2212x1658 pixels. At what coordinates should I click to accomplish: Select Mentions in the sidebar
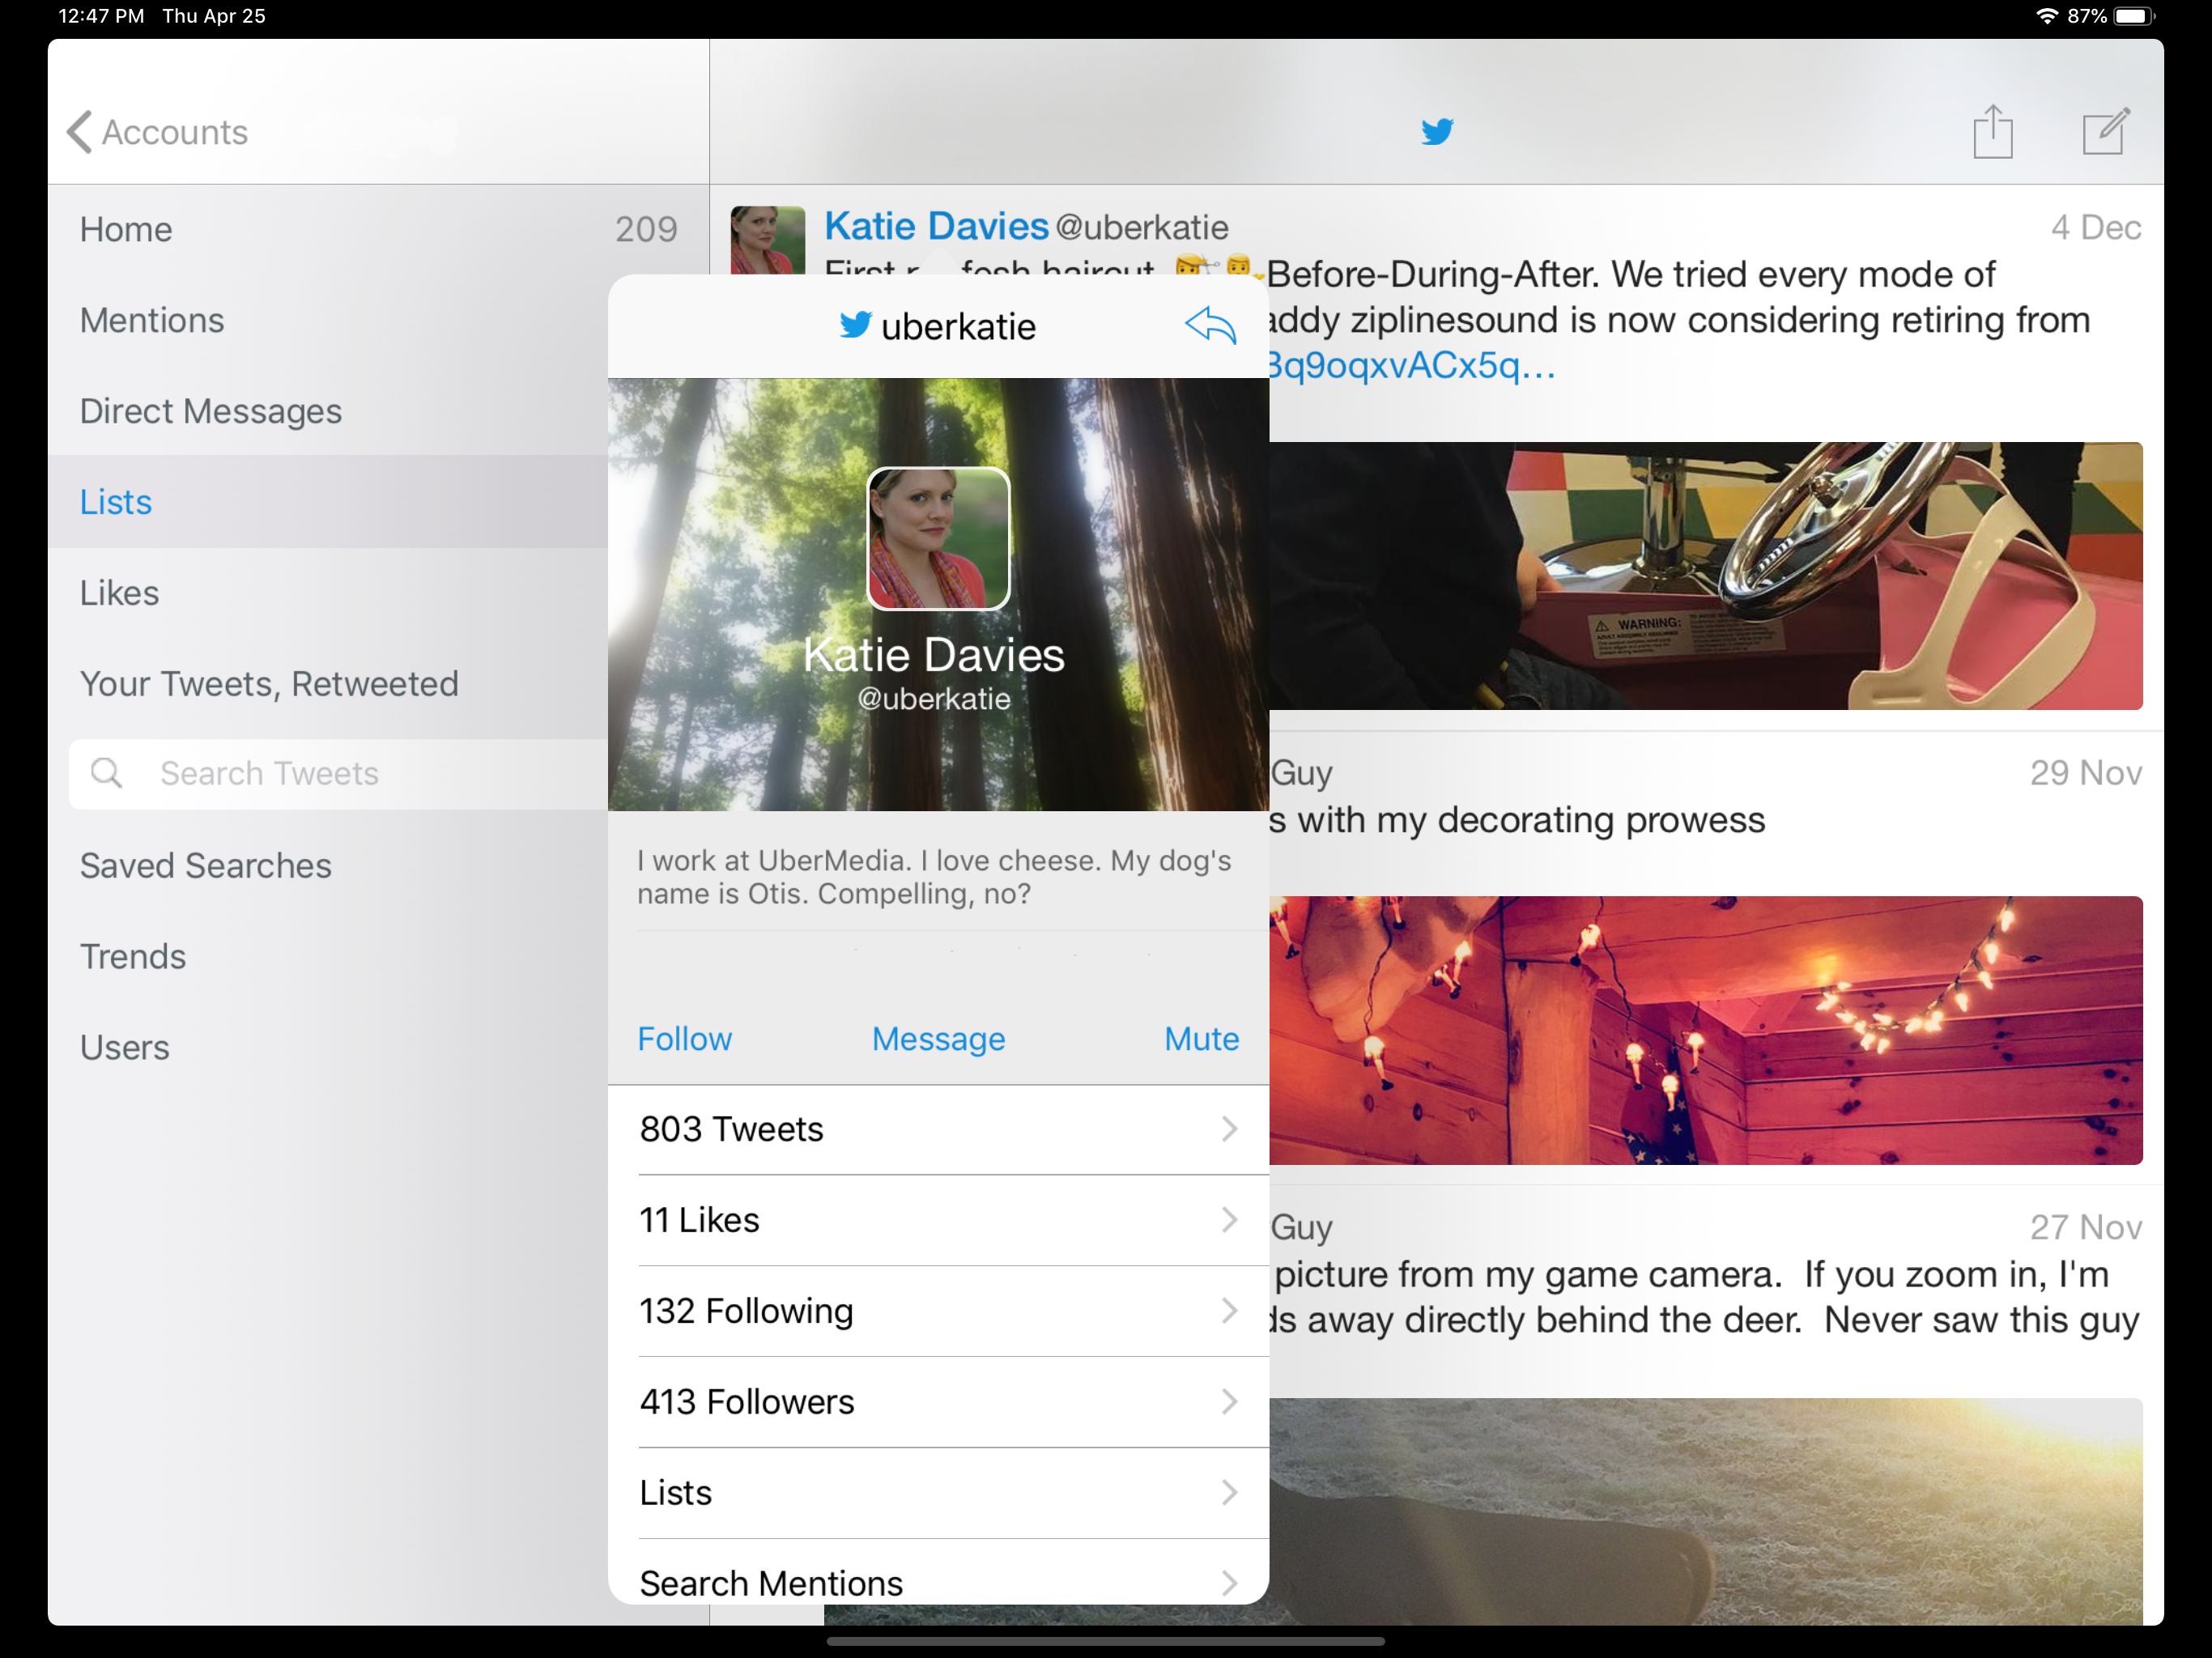coord(152,320)
